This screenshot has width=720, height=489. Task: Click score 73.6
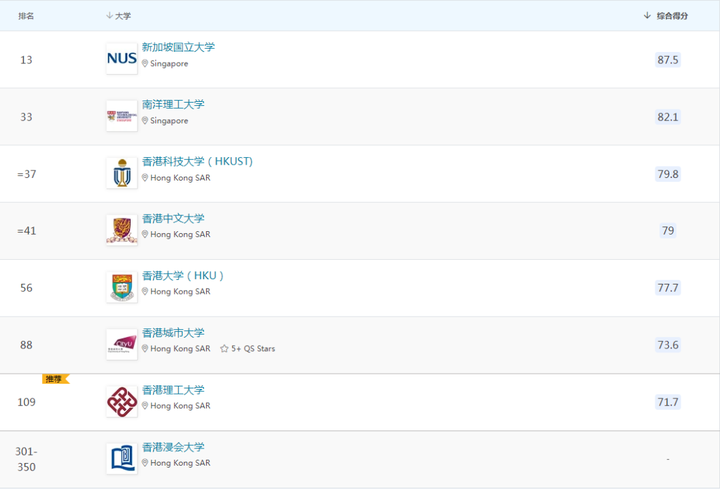[668, 345]
